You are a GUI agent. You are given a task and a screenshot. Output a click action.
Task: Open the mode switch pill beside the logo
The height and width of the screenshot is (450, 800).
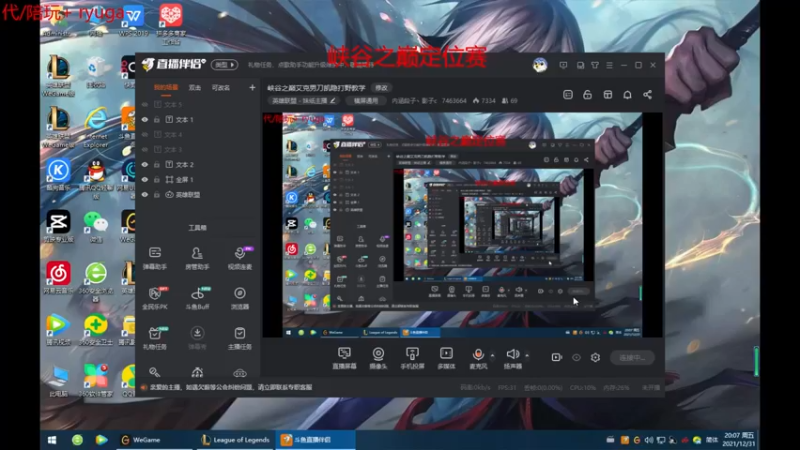click(x=225, y=65)
